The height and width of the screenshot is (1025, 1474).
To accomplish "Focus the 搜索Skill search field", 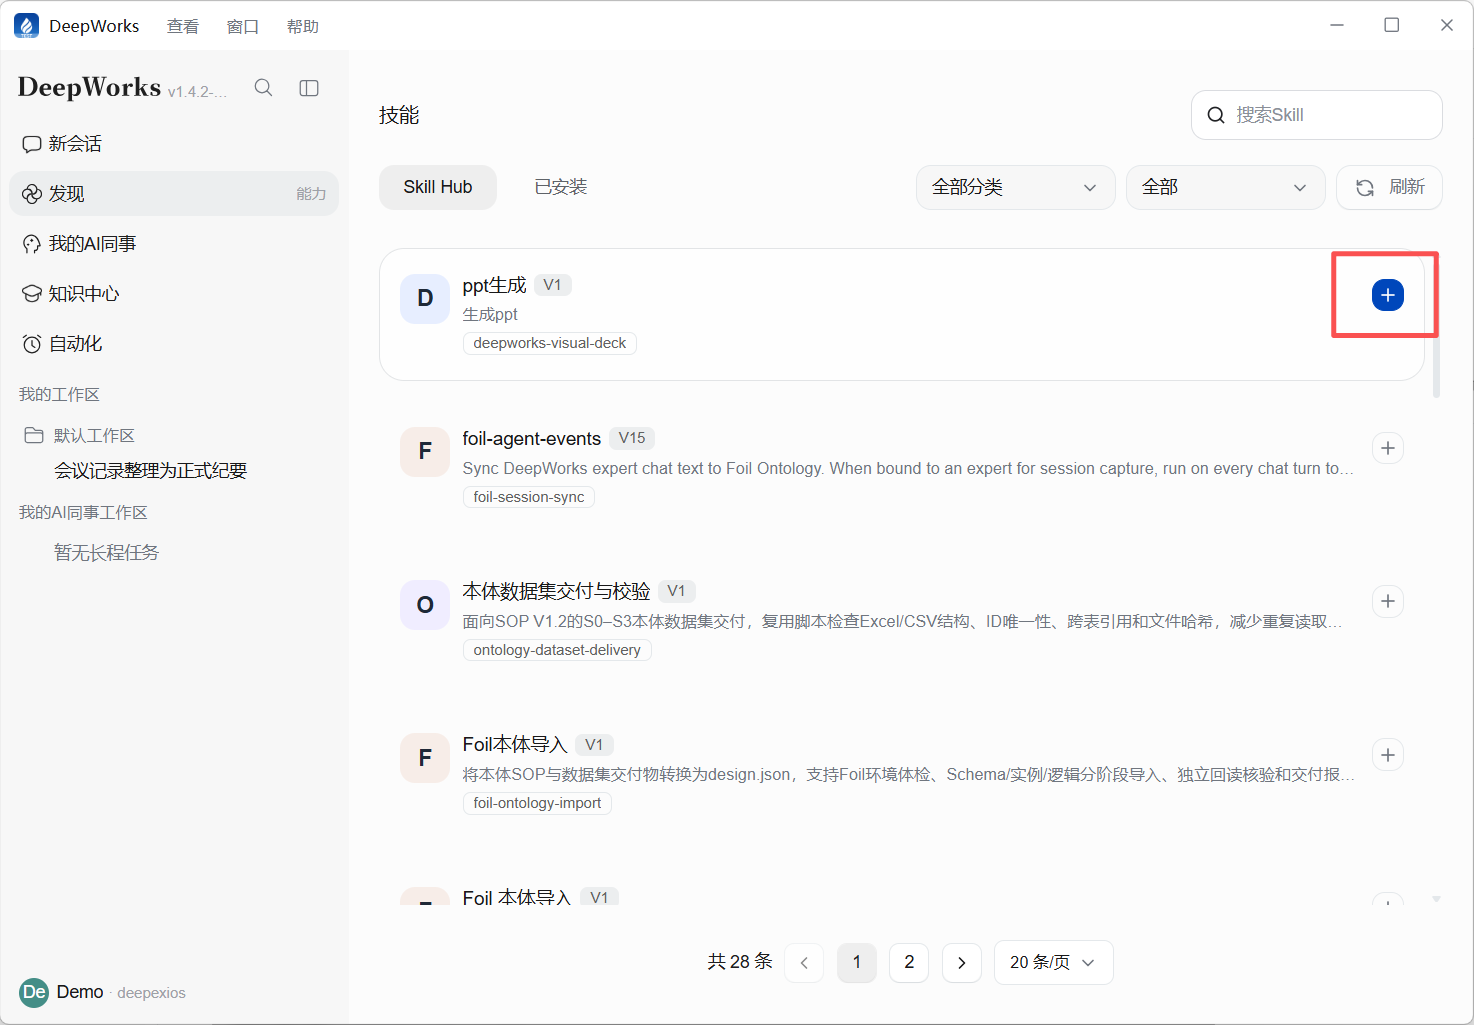I will pos(1316,115).
